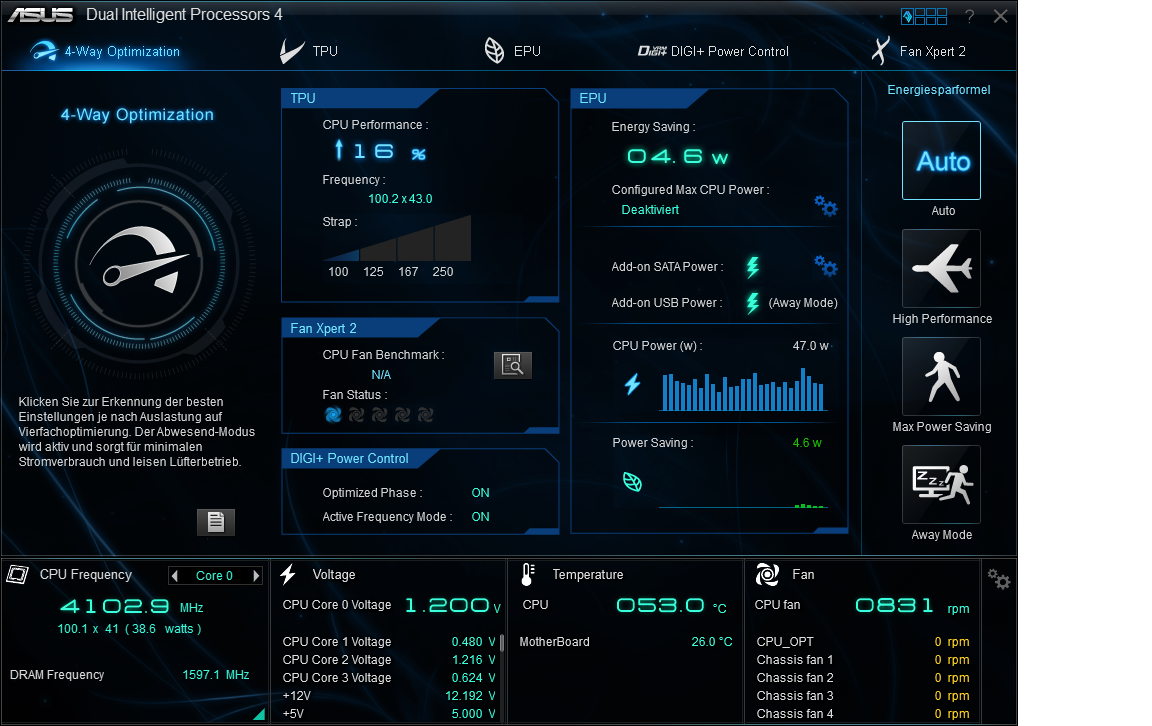
Task: Toggle Add-on SATA Power lightning icon
Action: [x=753, y=267]
